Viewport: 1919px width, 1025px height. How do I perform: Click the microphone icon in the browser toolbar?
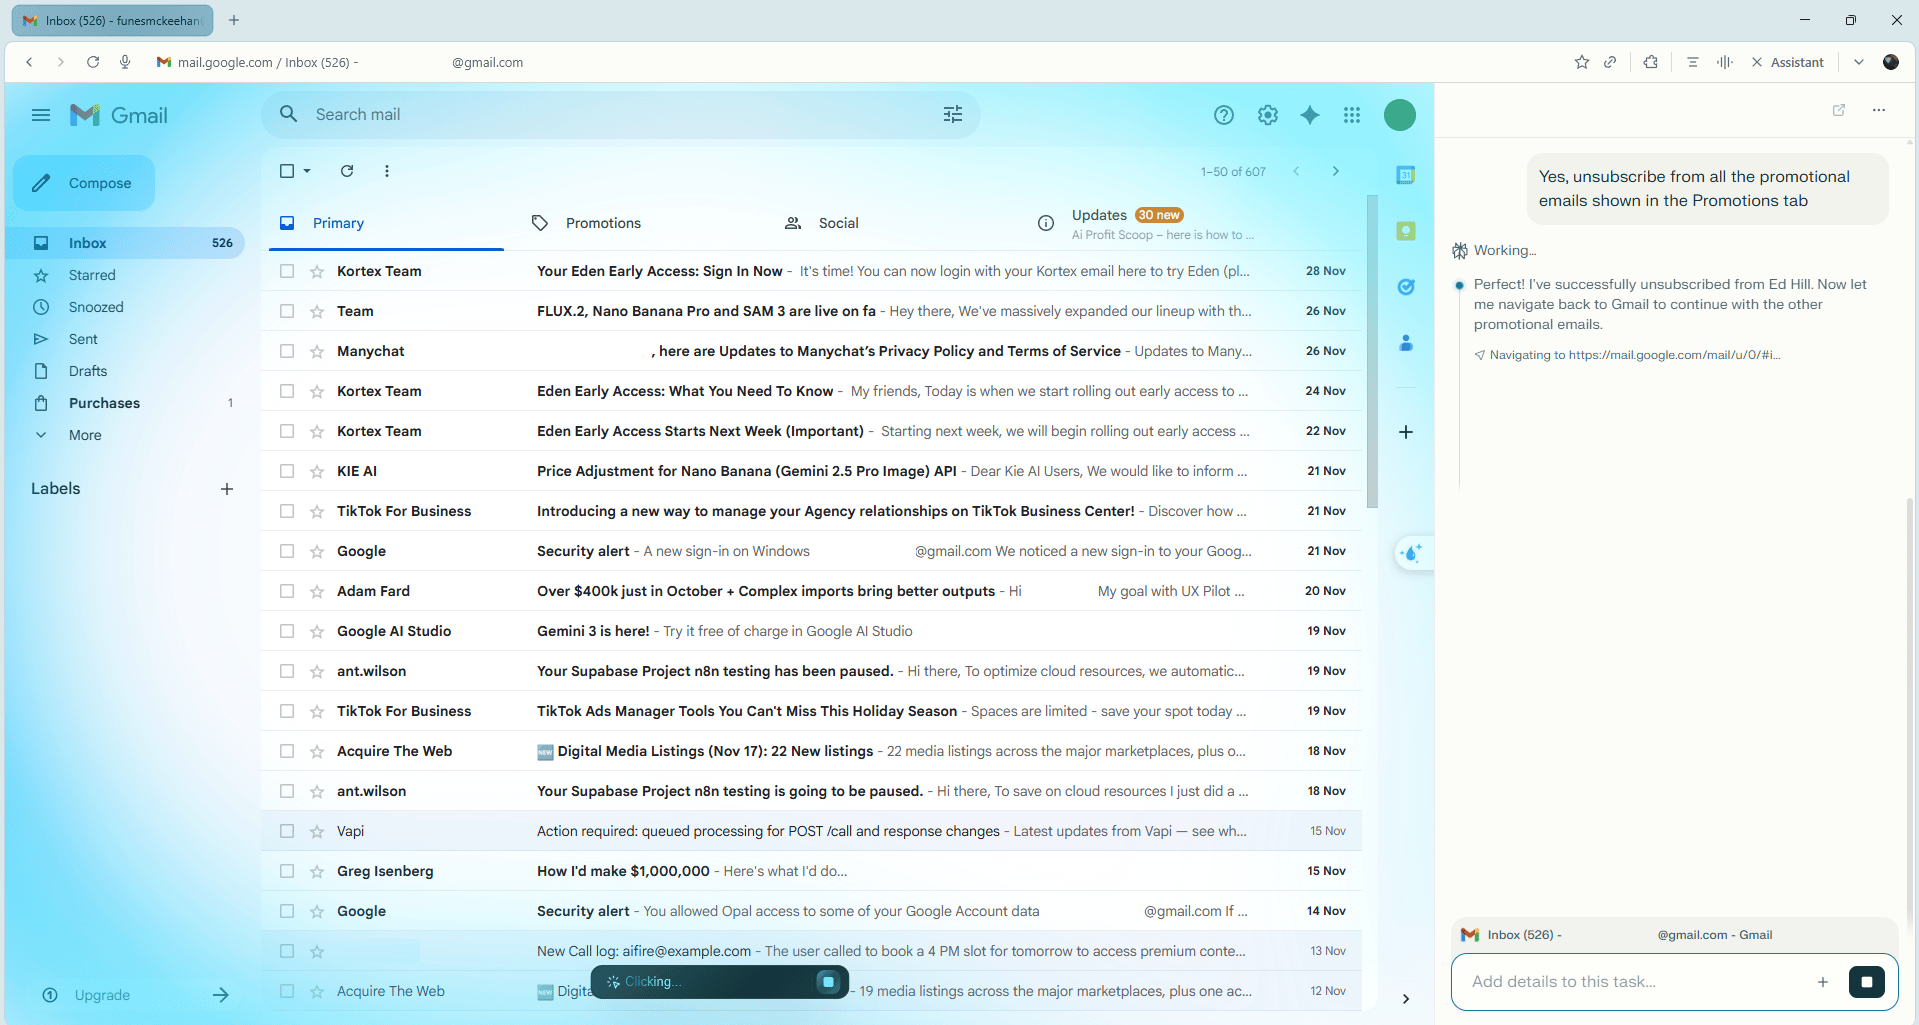(x=125, y=61)
